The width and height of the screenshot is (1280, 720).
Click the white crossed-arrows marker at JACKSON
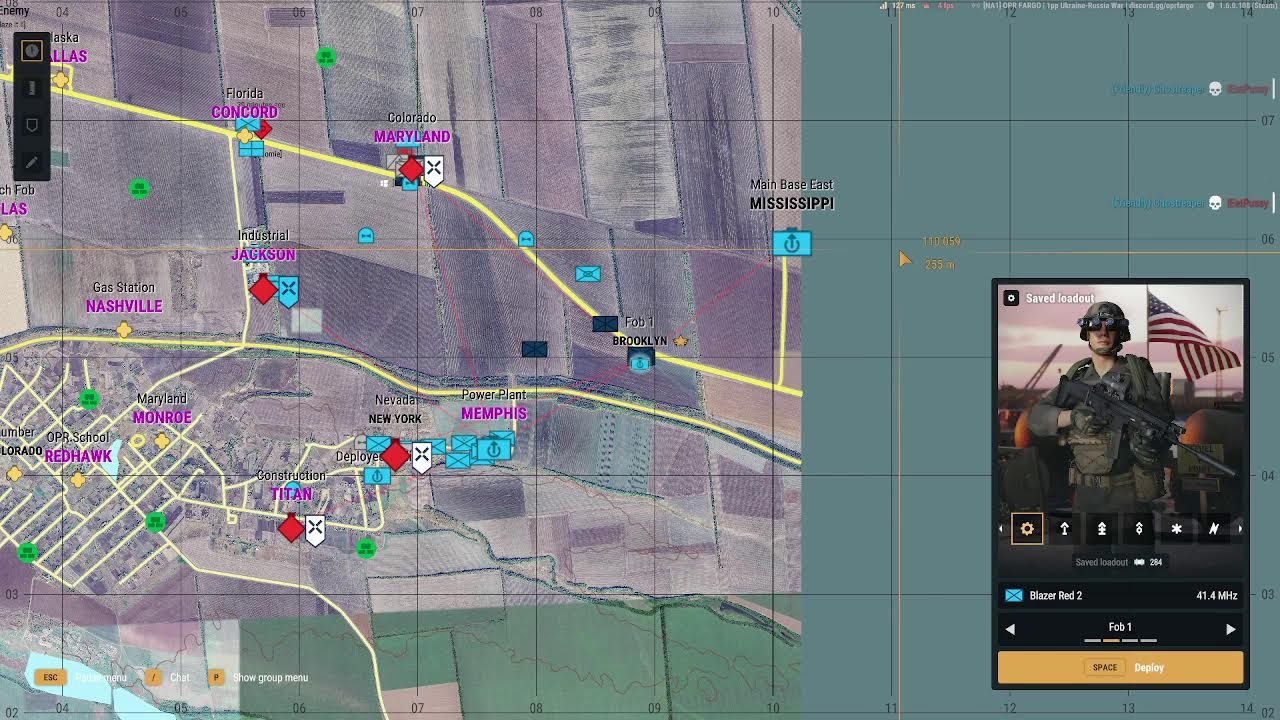point(288,291)
